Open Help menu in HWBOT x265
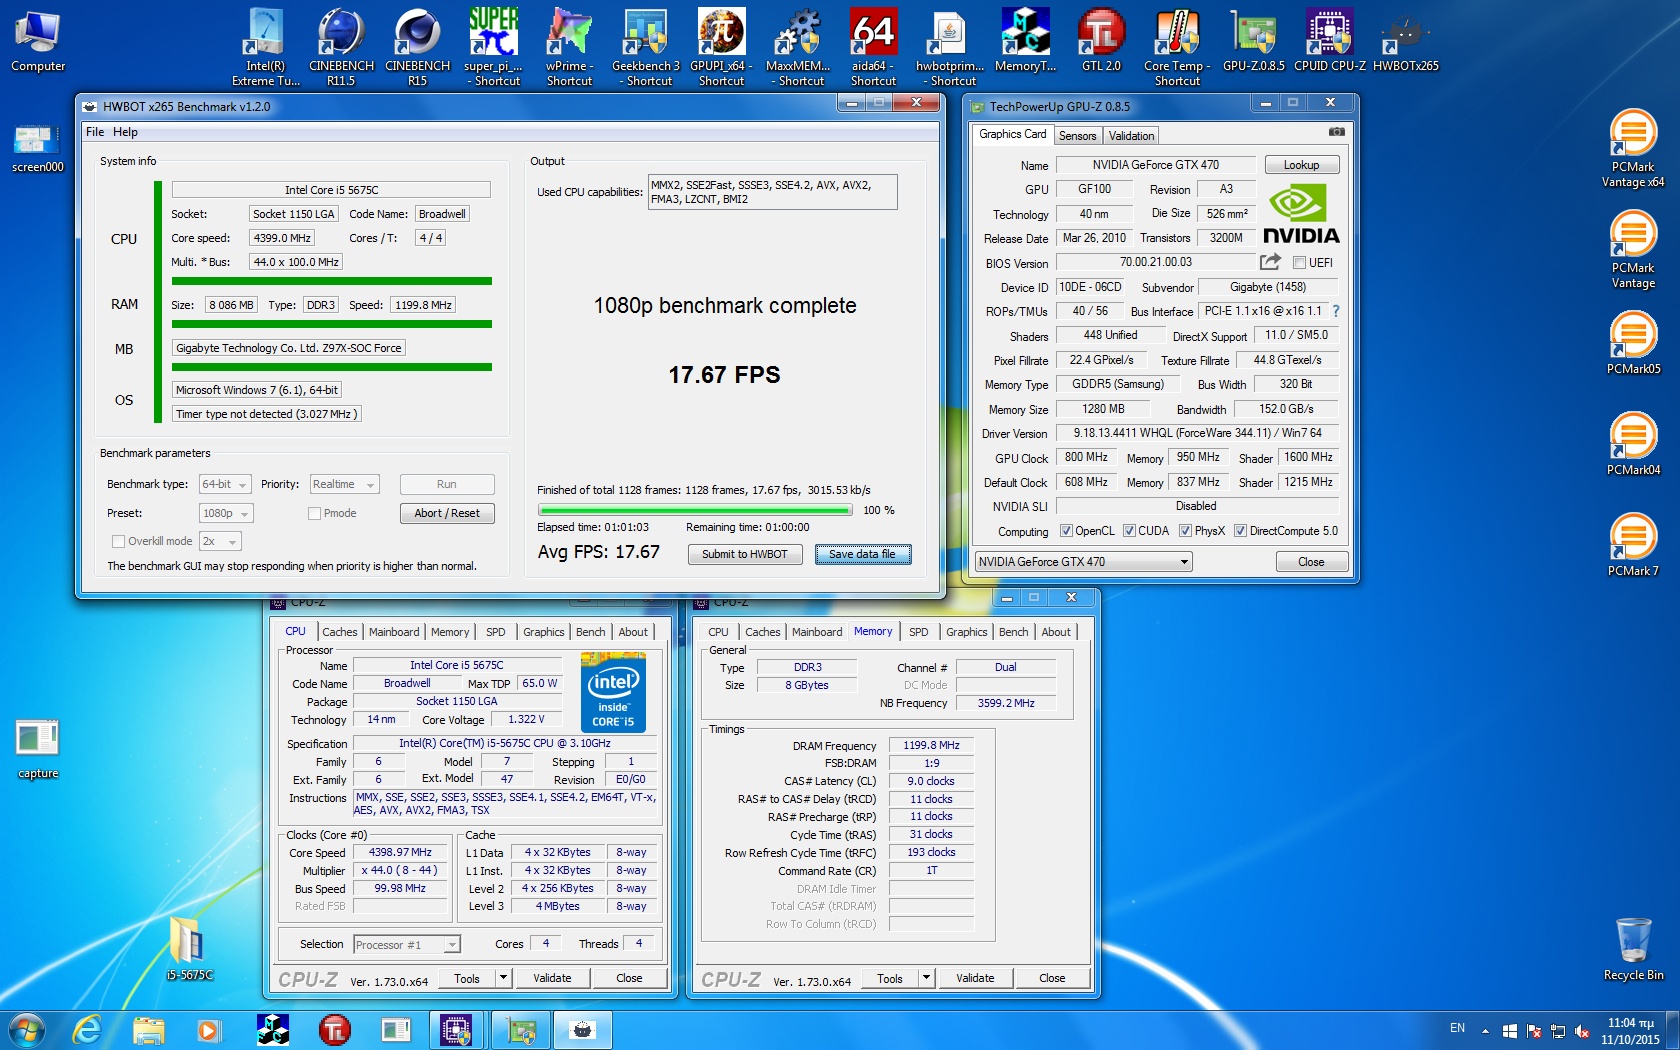1680x1050 pixels. coord(125,132)
